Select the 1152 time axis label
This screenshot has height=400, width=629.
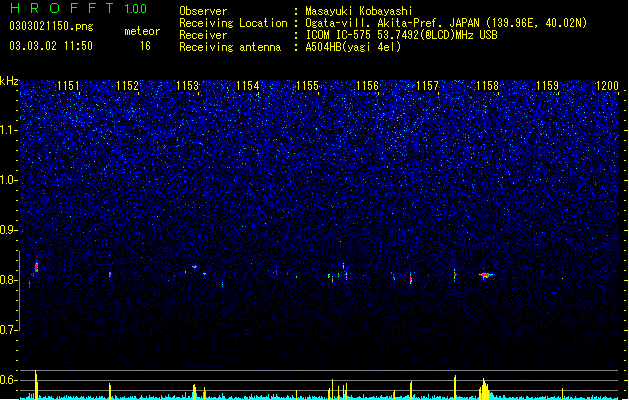coord(128,86)
